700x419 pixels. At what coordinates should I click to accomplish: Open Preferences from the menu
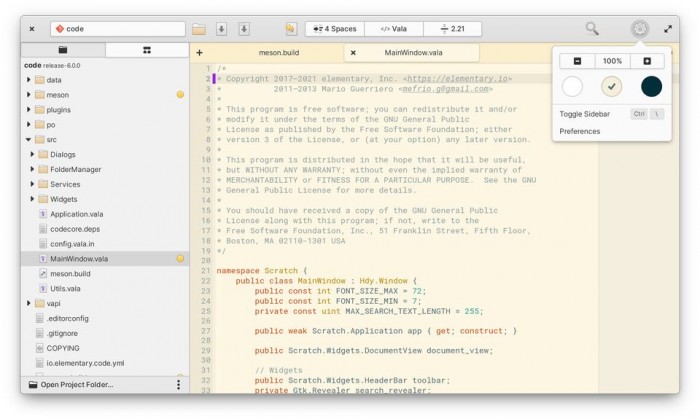pos(580,131)
